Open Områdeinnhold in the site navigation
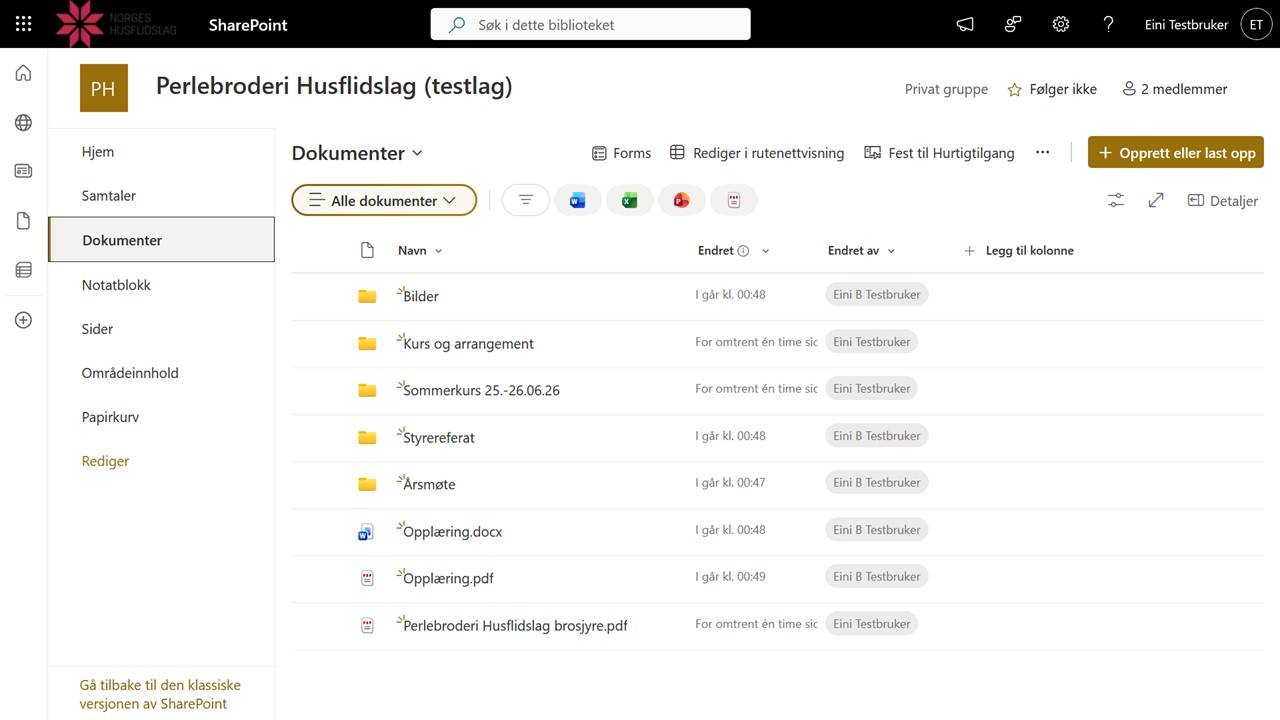This screenshot has width=1280, height=720. tap(130, 372)
